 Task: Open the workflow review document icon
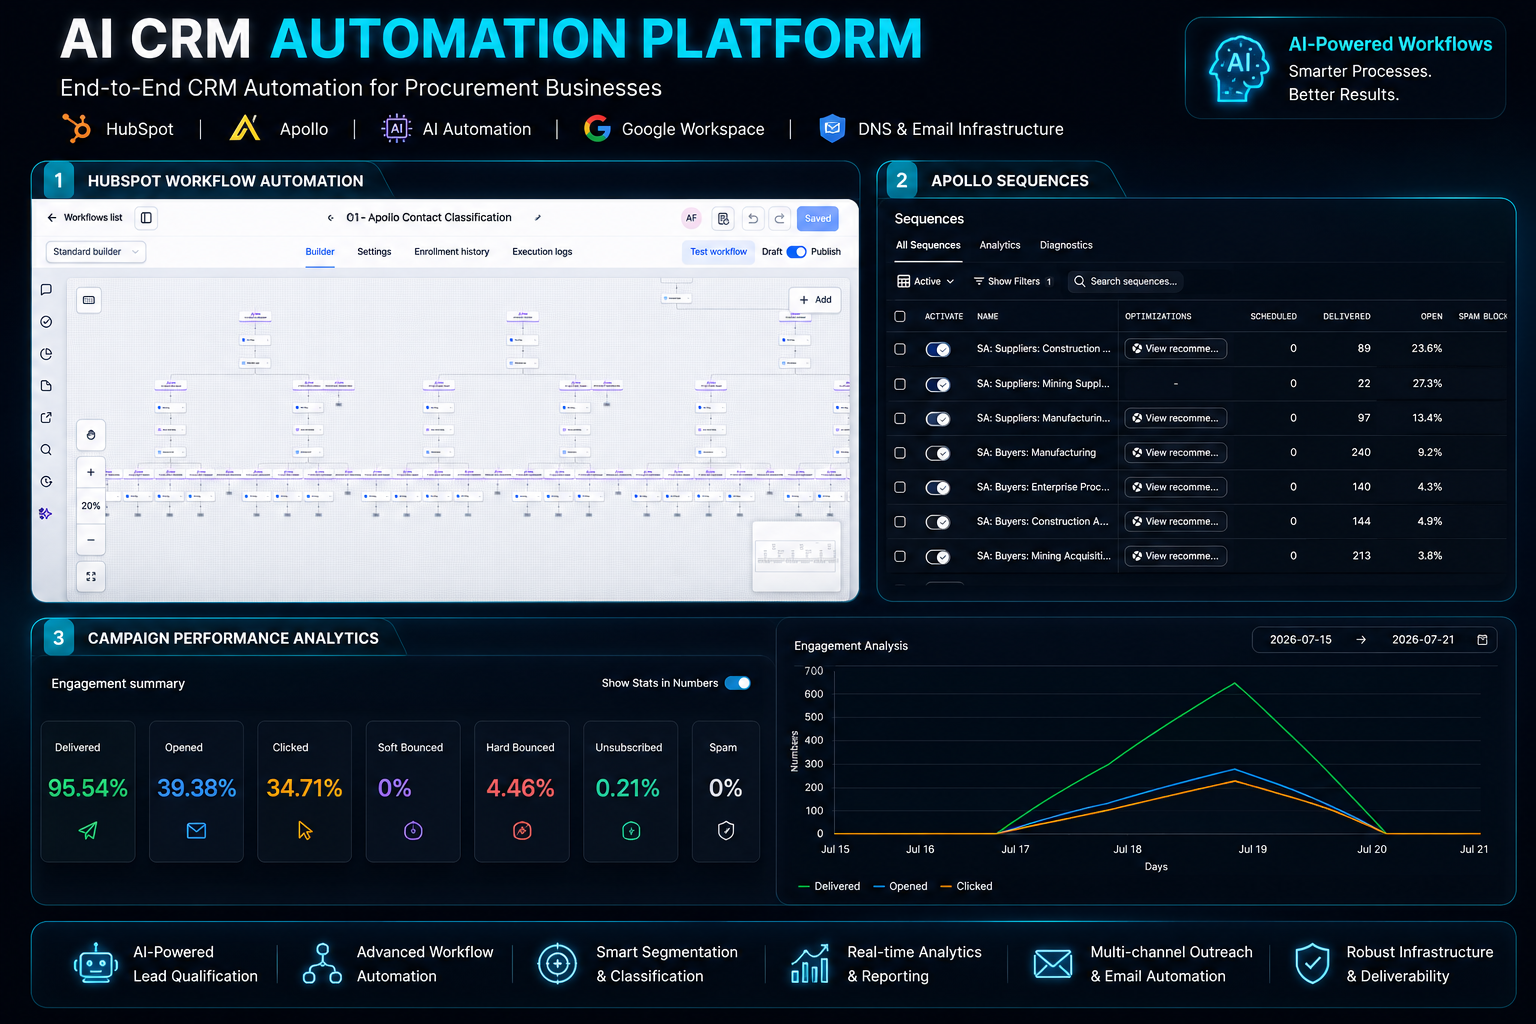click(723, 218)
